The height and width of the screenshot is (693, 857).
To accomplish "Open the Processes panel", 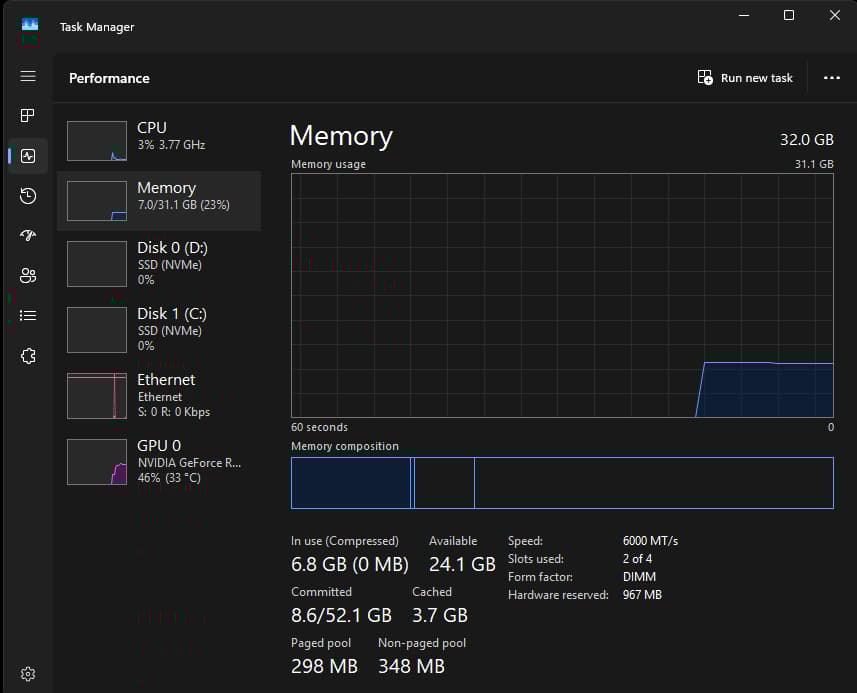I will click(27, 115).
